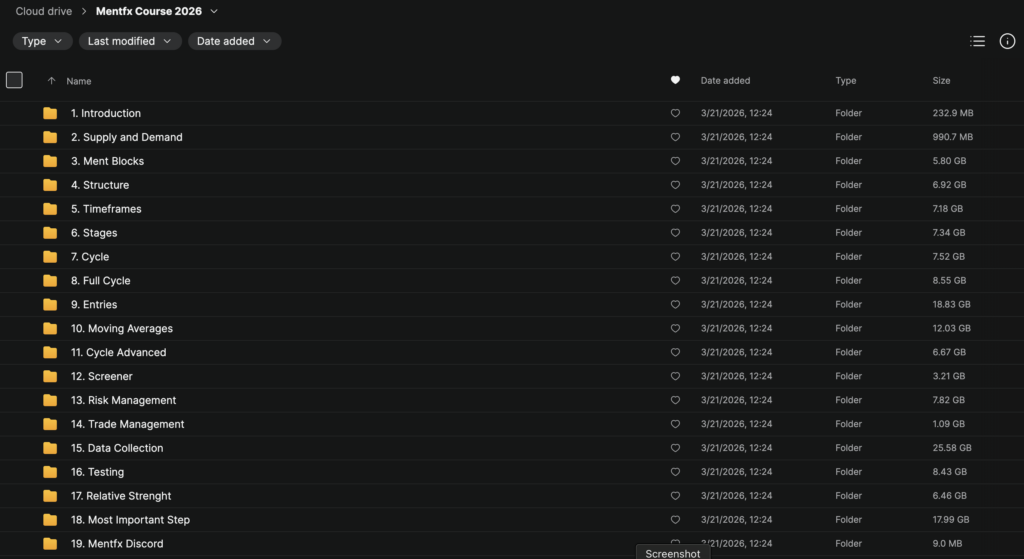
Task: Favorite the 16. Testing folder
Action: (x=675, y=472)
